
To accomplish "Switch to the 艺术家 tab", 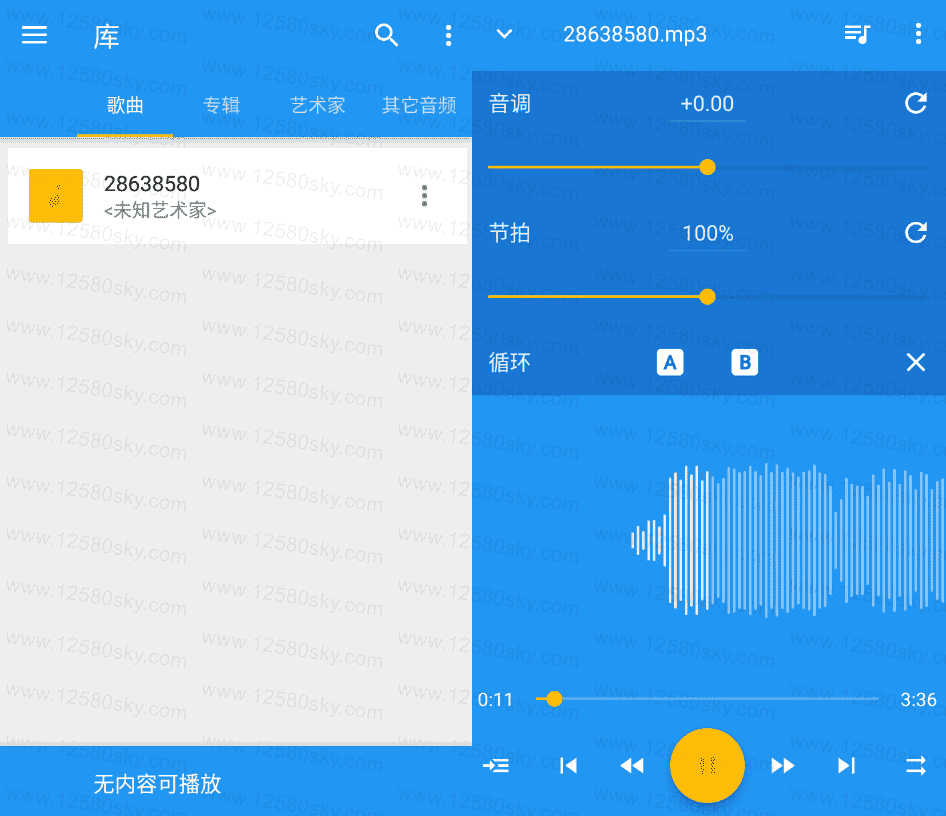I will pyautogui.click(x=318, y=105).
